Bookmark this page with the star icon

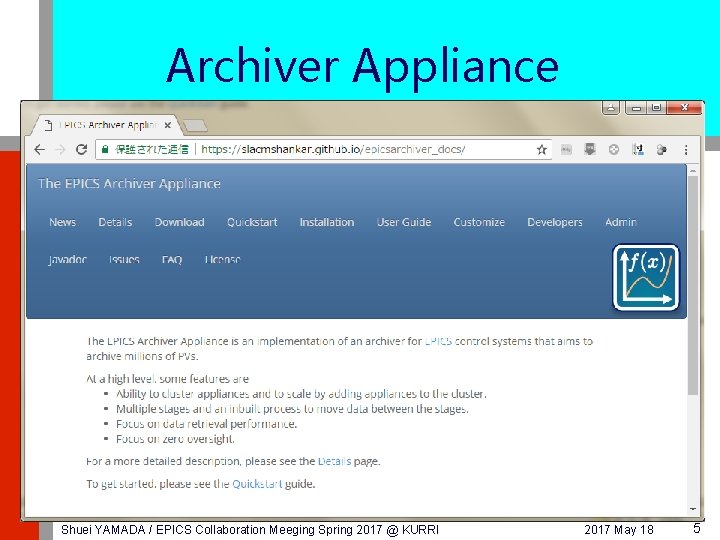(x=542, y=150)
